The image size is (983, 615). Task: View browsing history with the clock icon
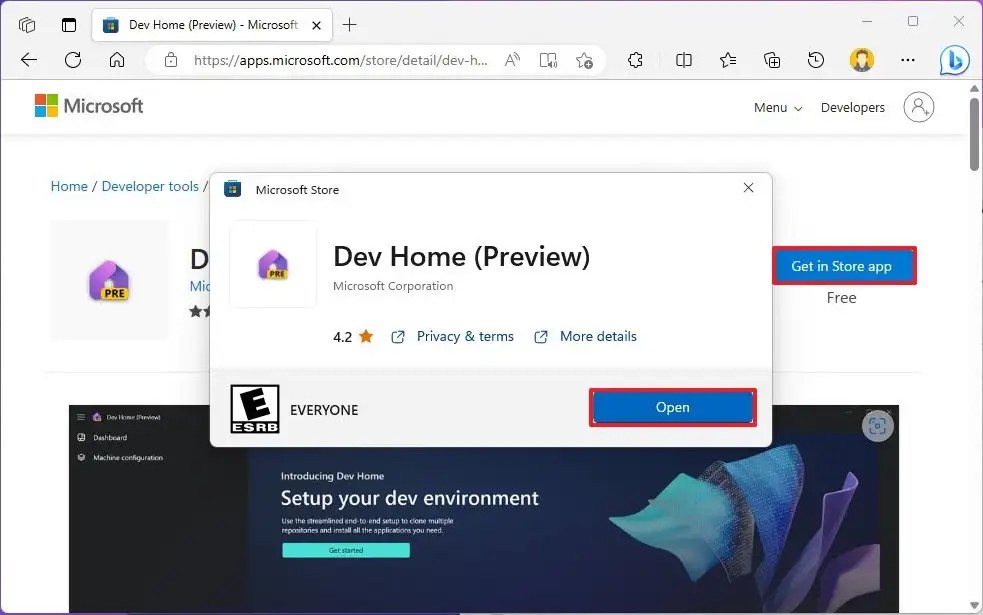coord(816,60)
